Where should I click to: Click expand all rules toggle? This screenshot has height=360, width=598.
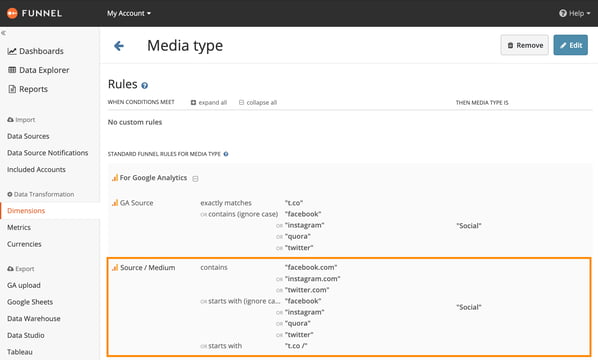point(209,102)
